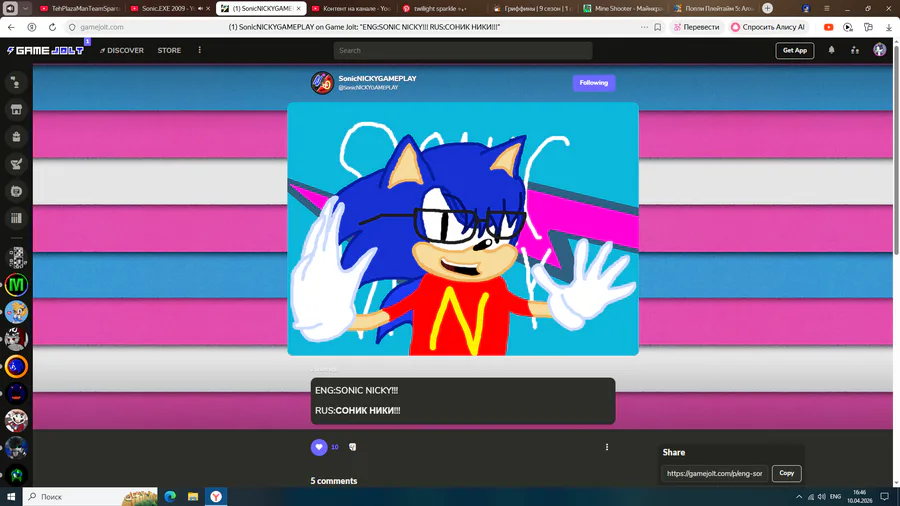
Task: Go back to the previous page
Action: pos(11,27)
